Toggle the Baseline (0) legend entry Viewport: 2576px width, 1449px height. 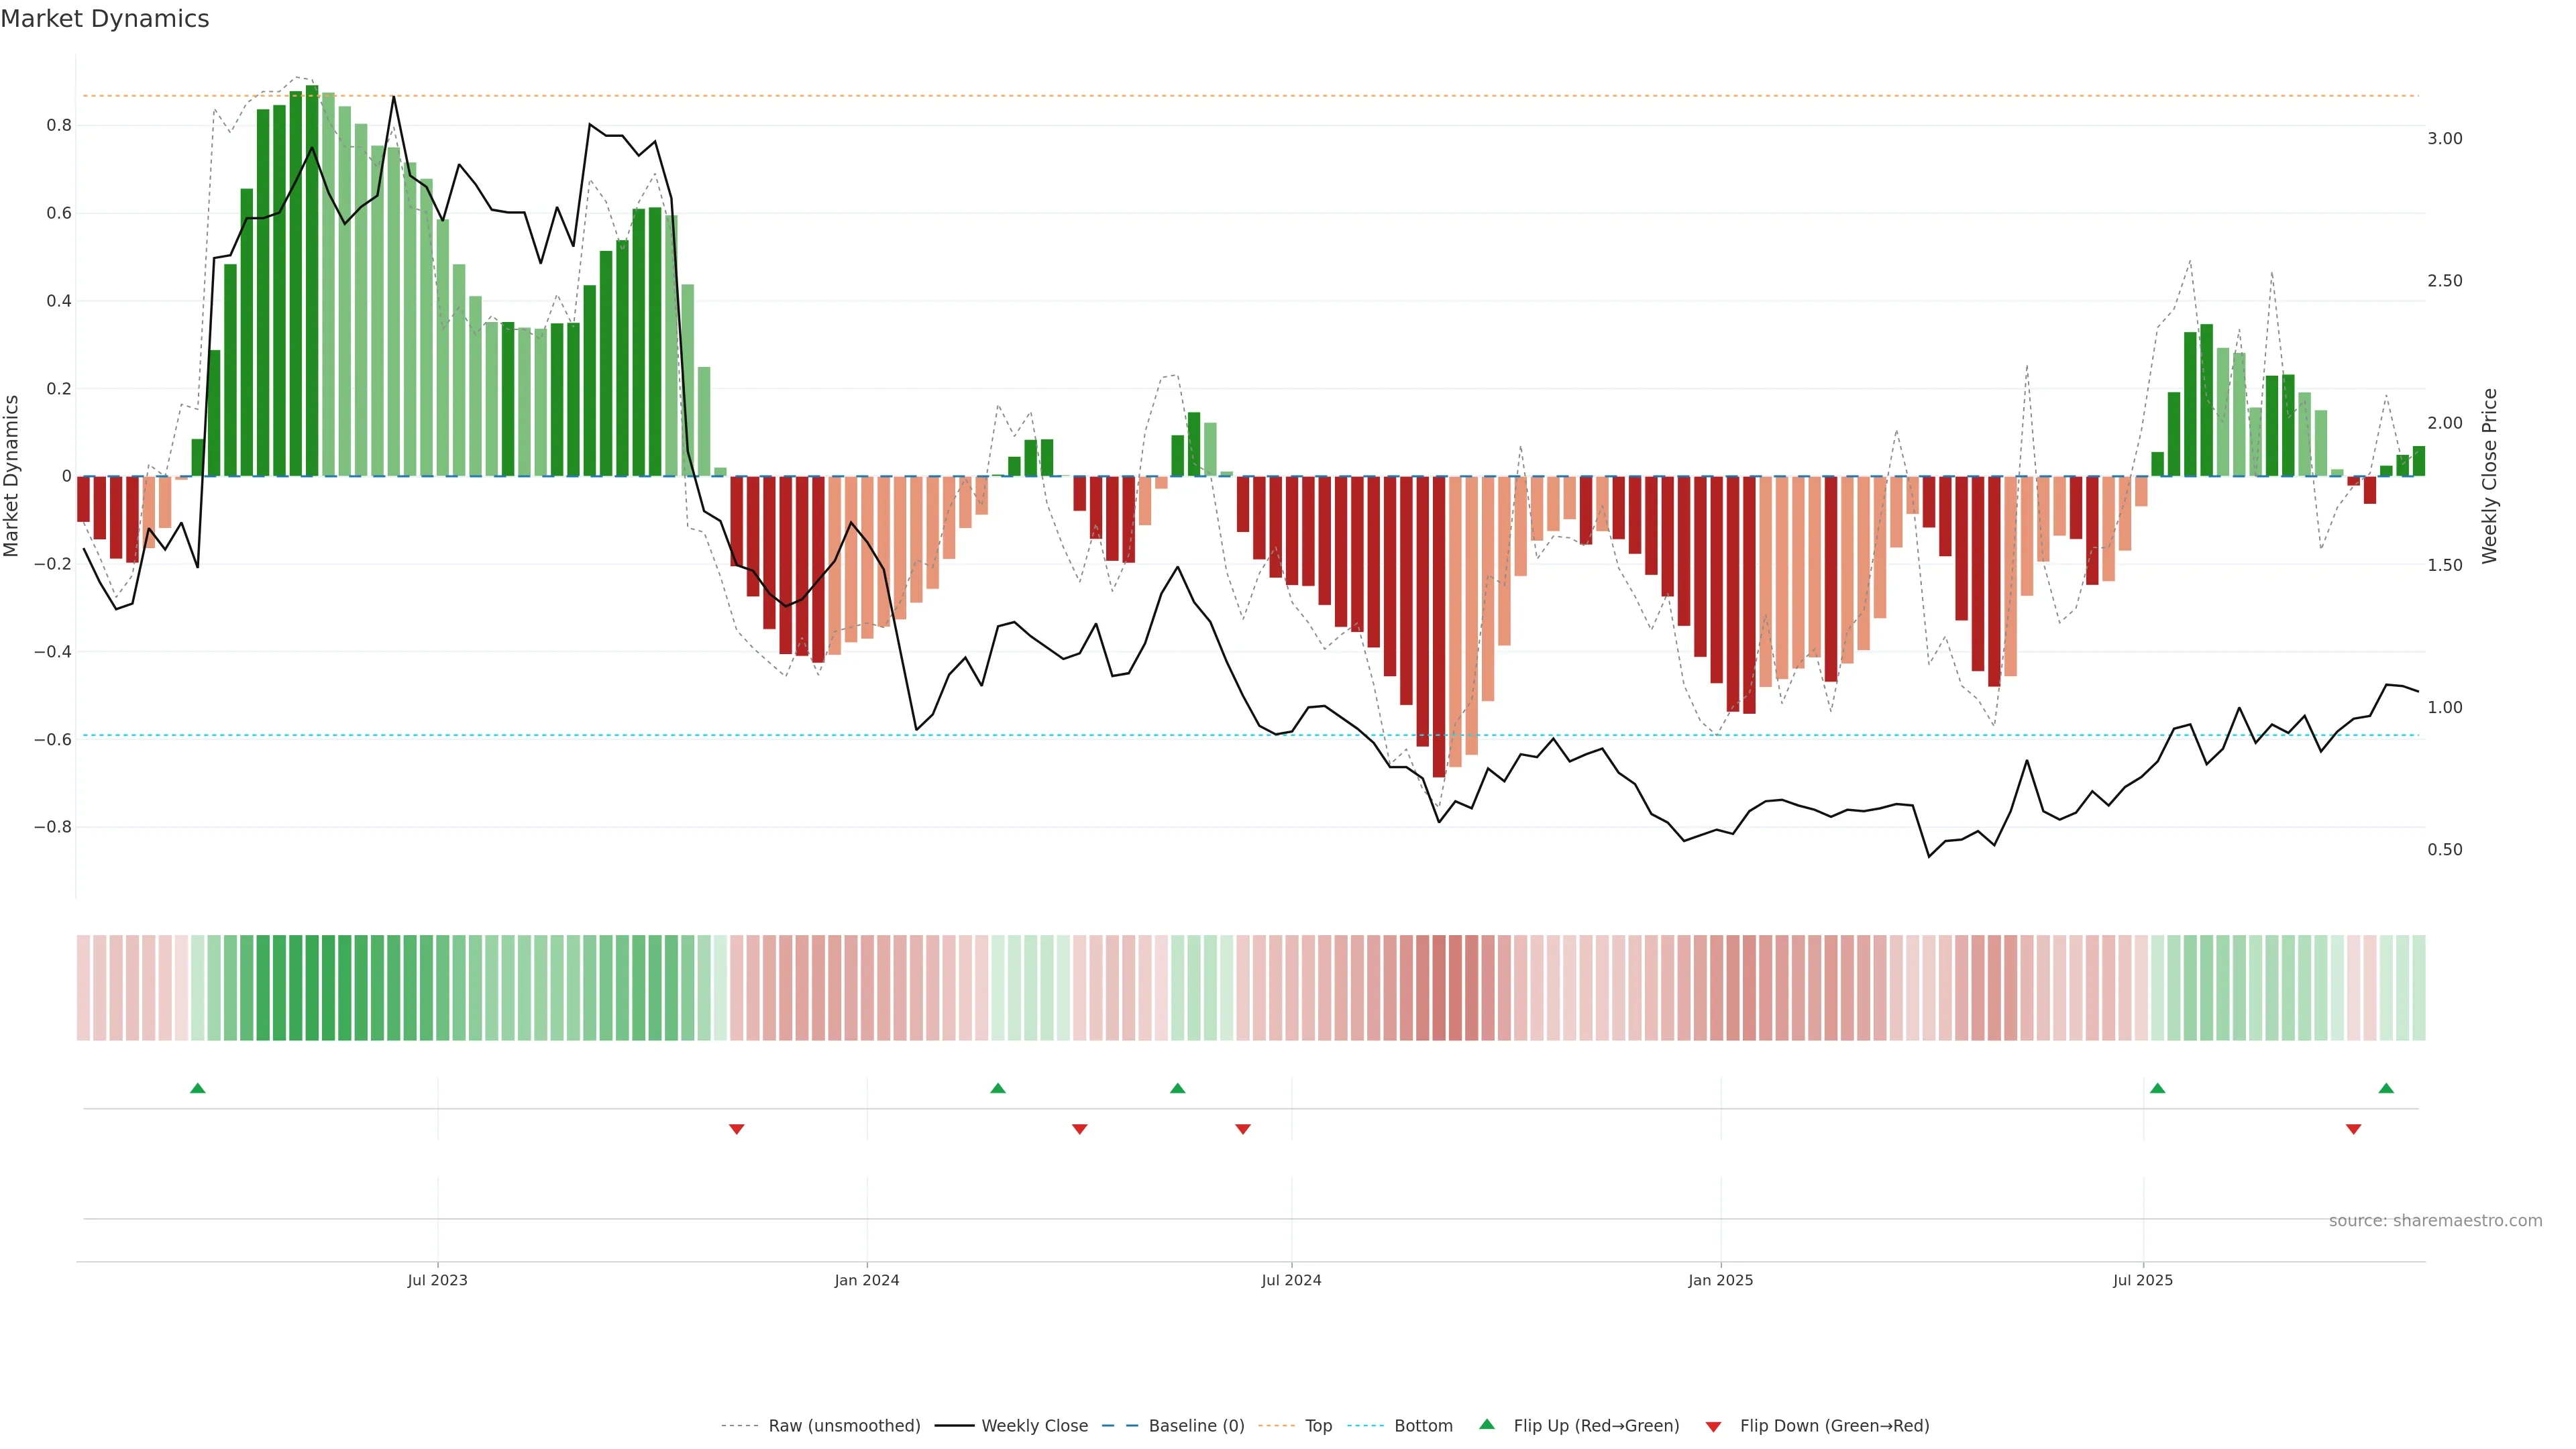pyautogui.click(x=1196, y=1425)
